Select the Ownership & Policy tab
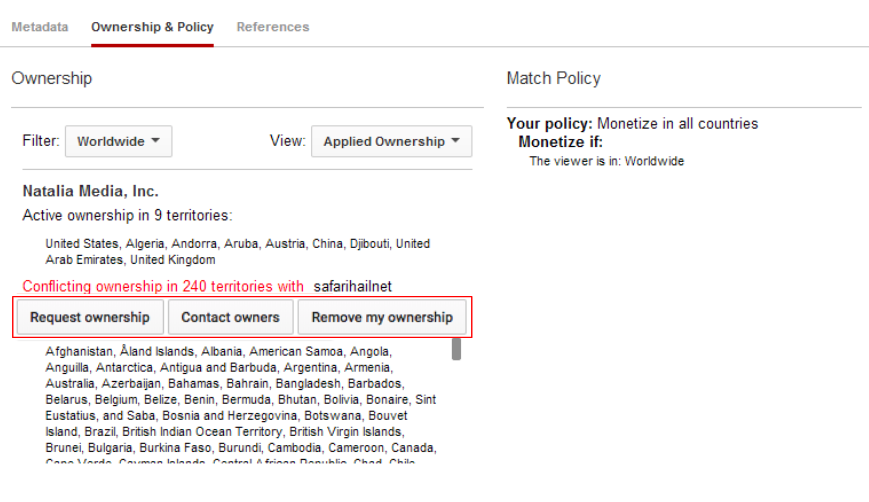The height and width of the screenshot is (502, 869). click(x=152, y=27)
